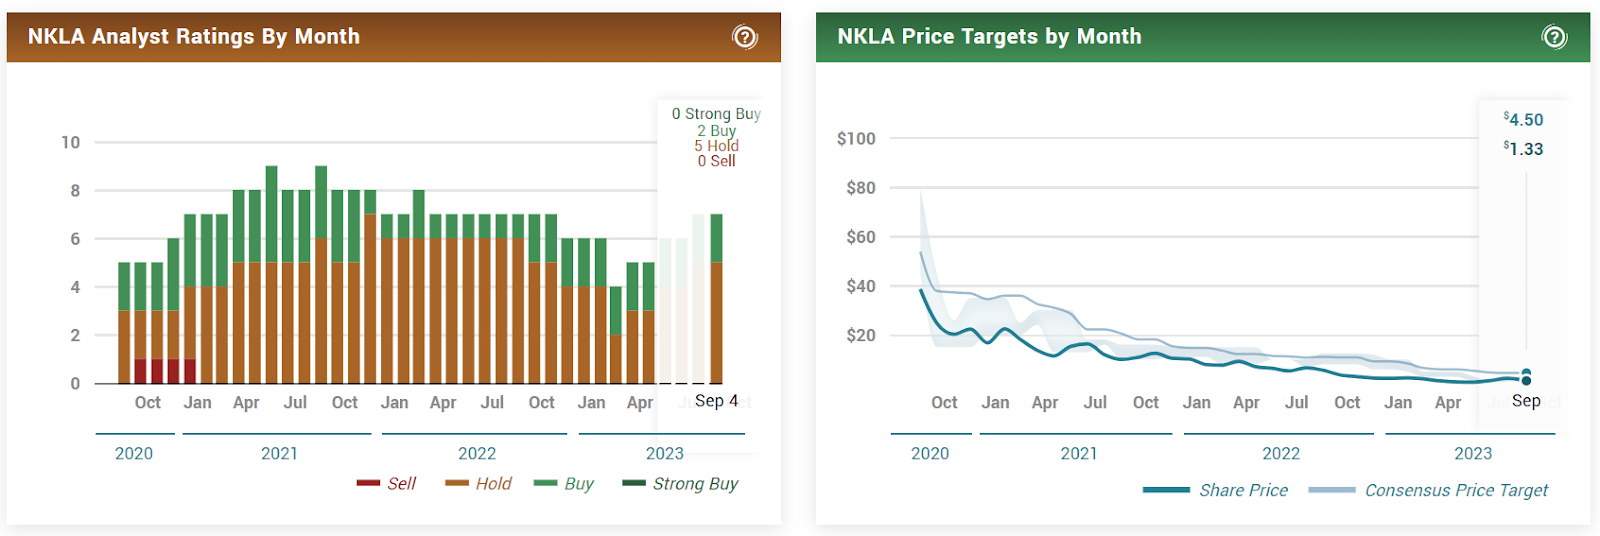Toggle the Hold legend series
The width and height of the screenshot is (1600, 536).
(x=478, y=483)
